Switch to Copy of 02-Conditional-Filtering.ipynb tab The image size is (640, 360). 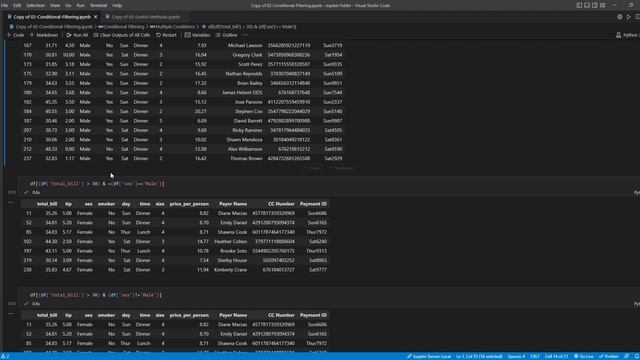(52, 17)
